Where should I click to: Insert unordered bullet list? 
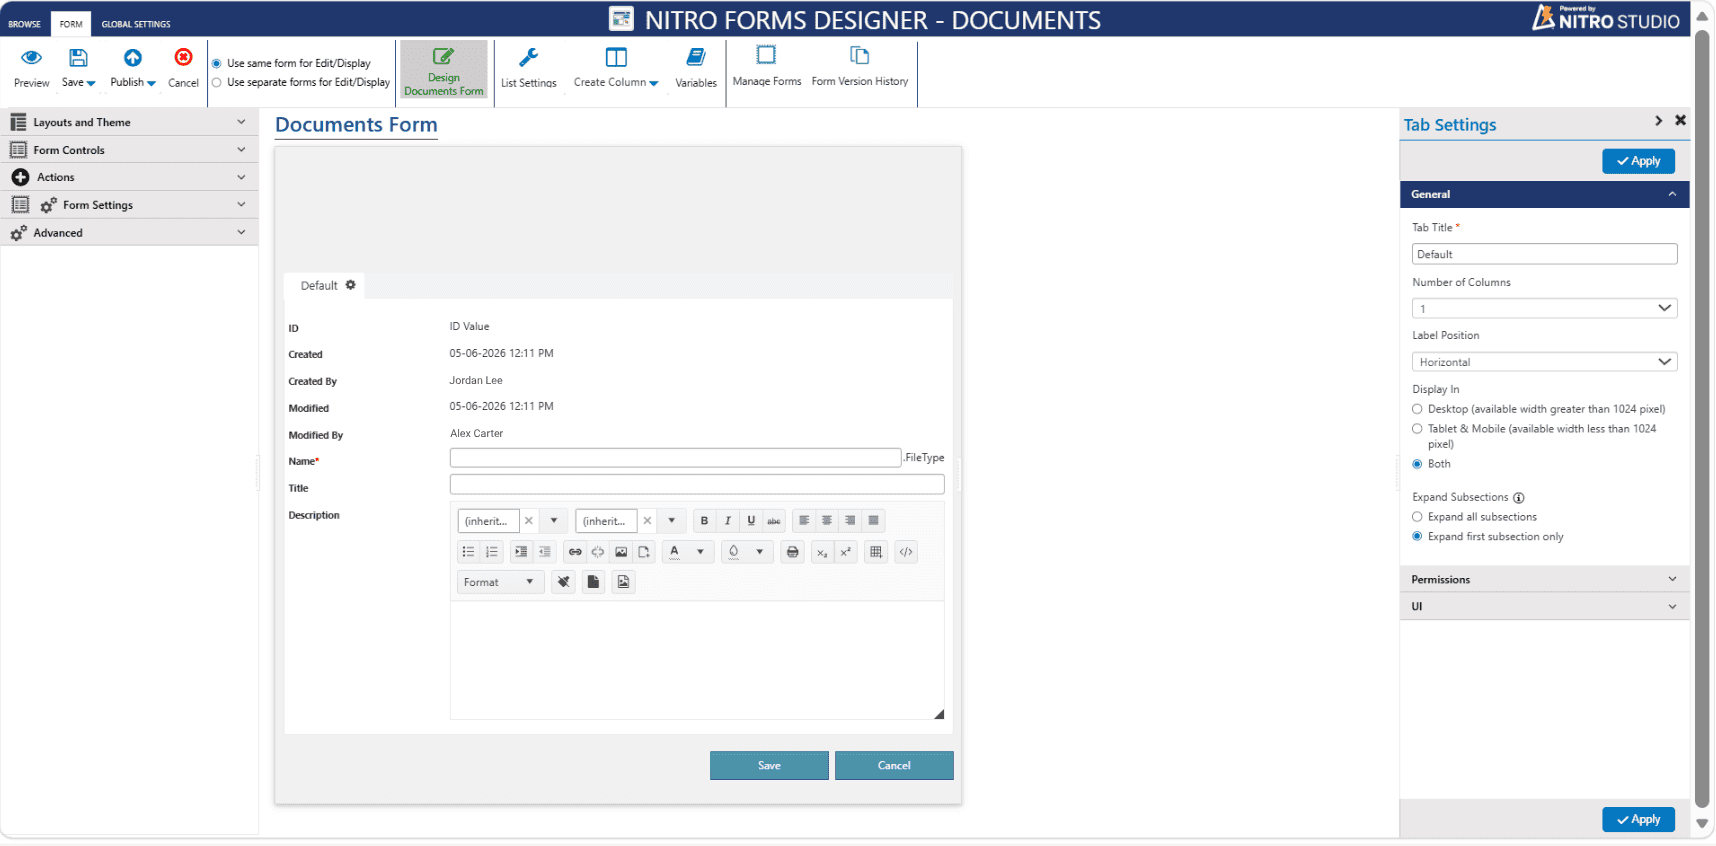tap(468, 552)
